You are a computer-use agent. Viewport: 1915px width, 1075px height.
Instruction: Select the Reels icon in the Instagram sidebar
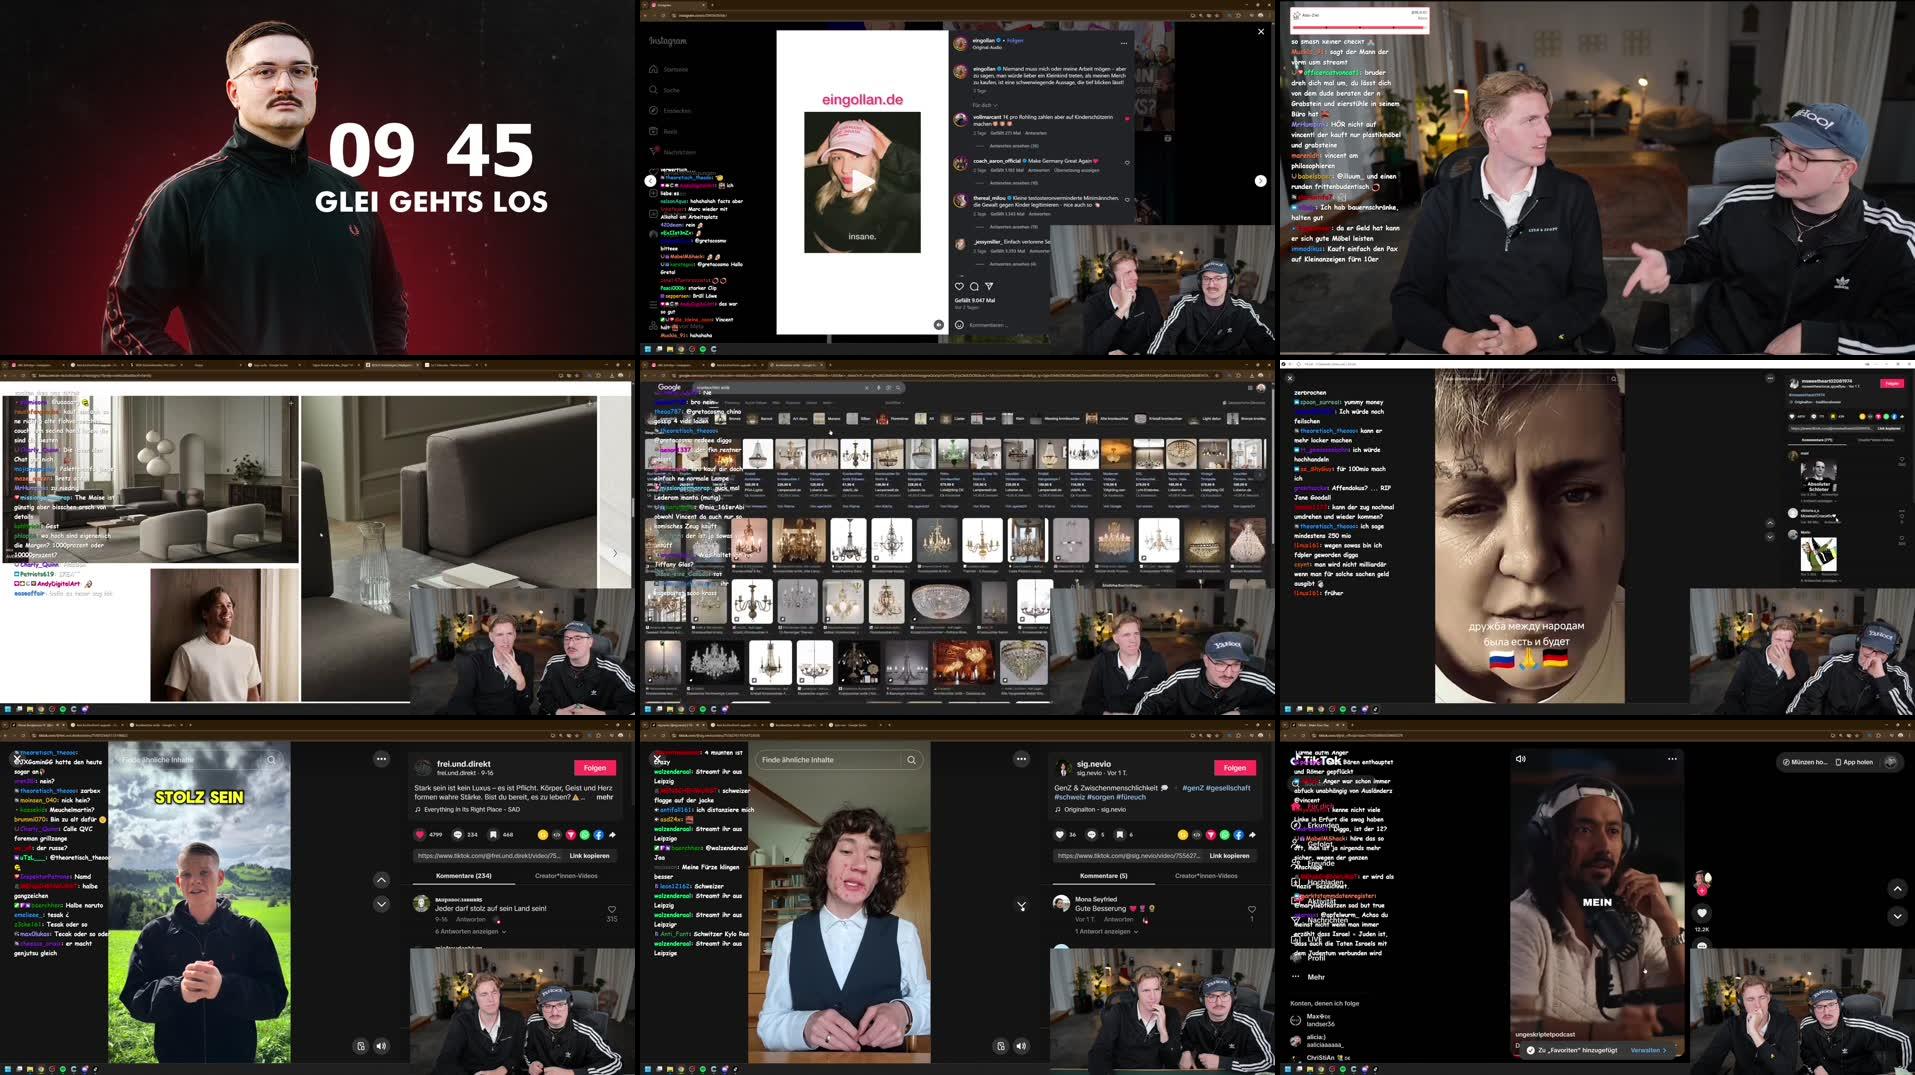[653, 131]
